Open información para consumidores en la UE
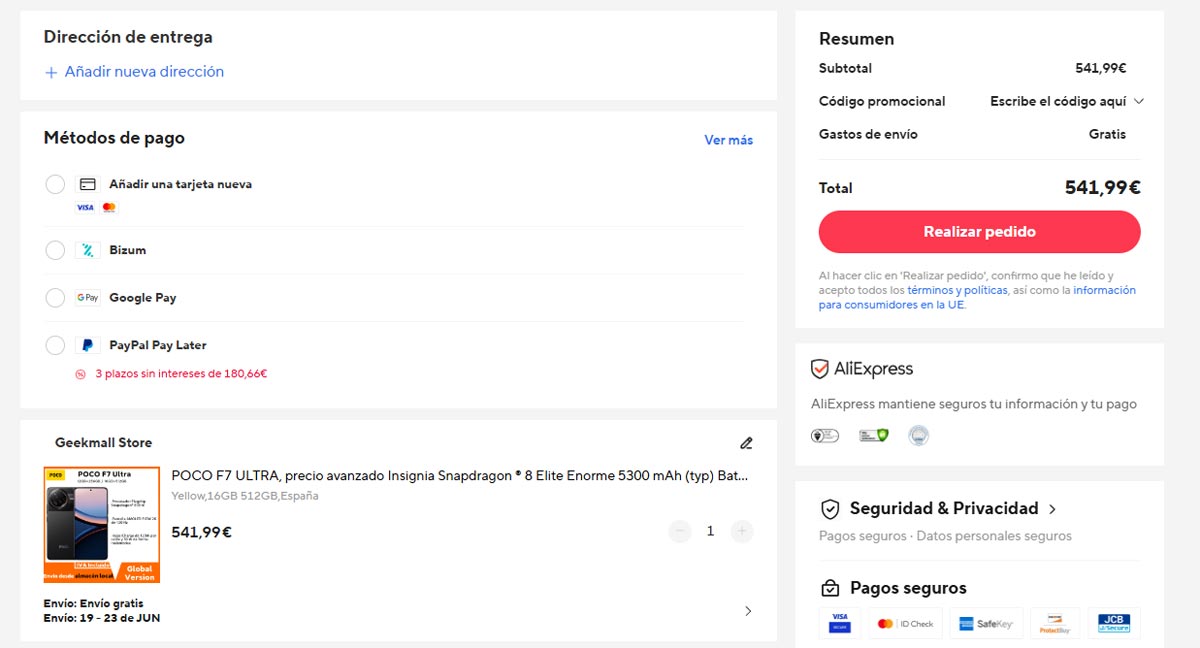The height and width of the screenshot is (648, 1200). [x=977, y=297]
